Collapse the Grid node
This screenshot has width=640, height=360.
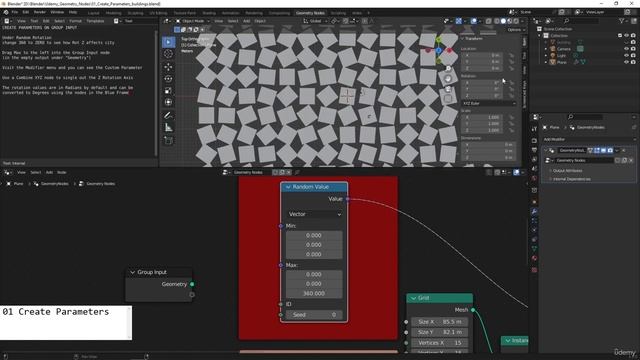coord(413,298)
